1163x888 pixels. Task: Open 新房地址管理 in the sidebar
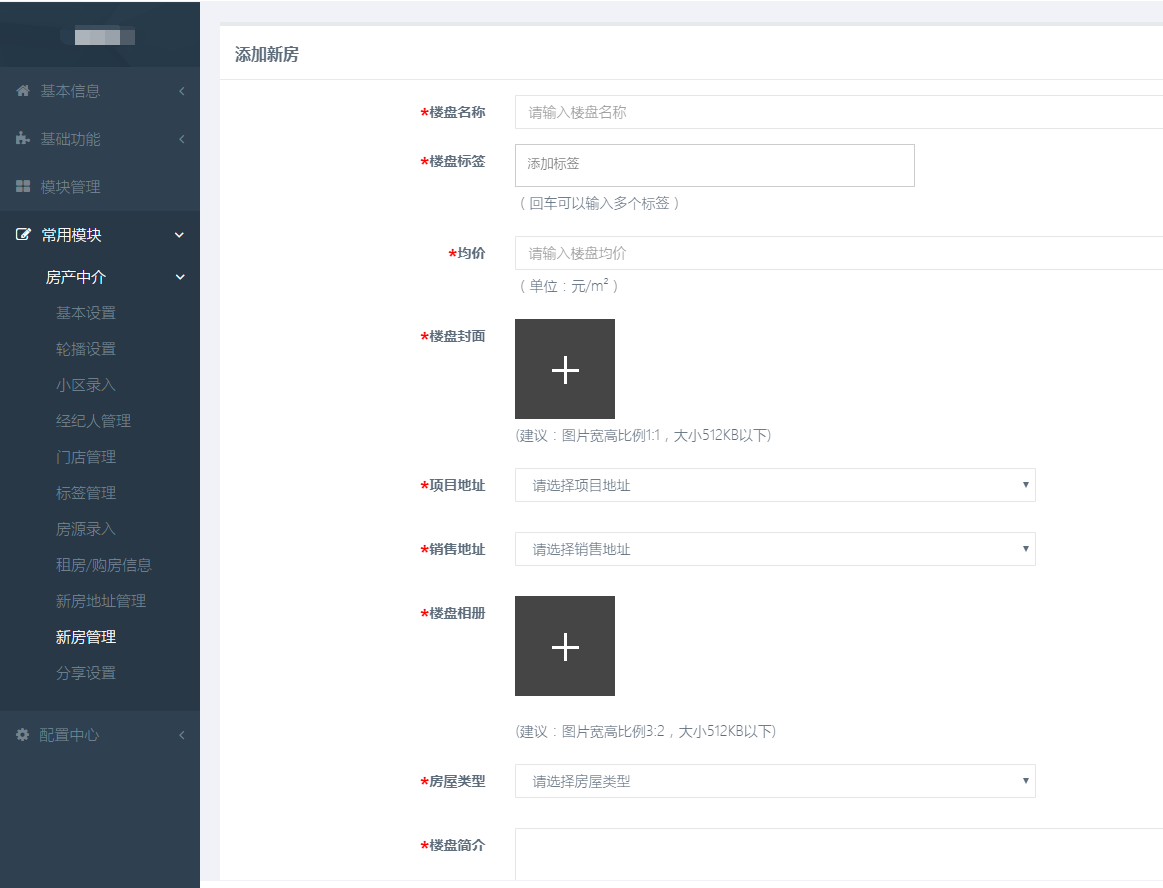[101, 601]
